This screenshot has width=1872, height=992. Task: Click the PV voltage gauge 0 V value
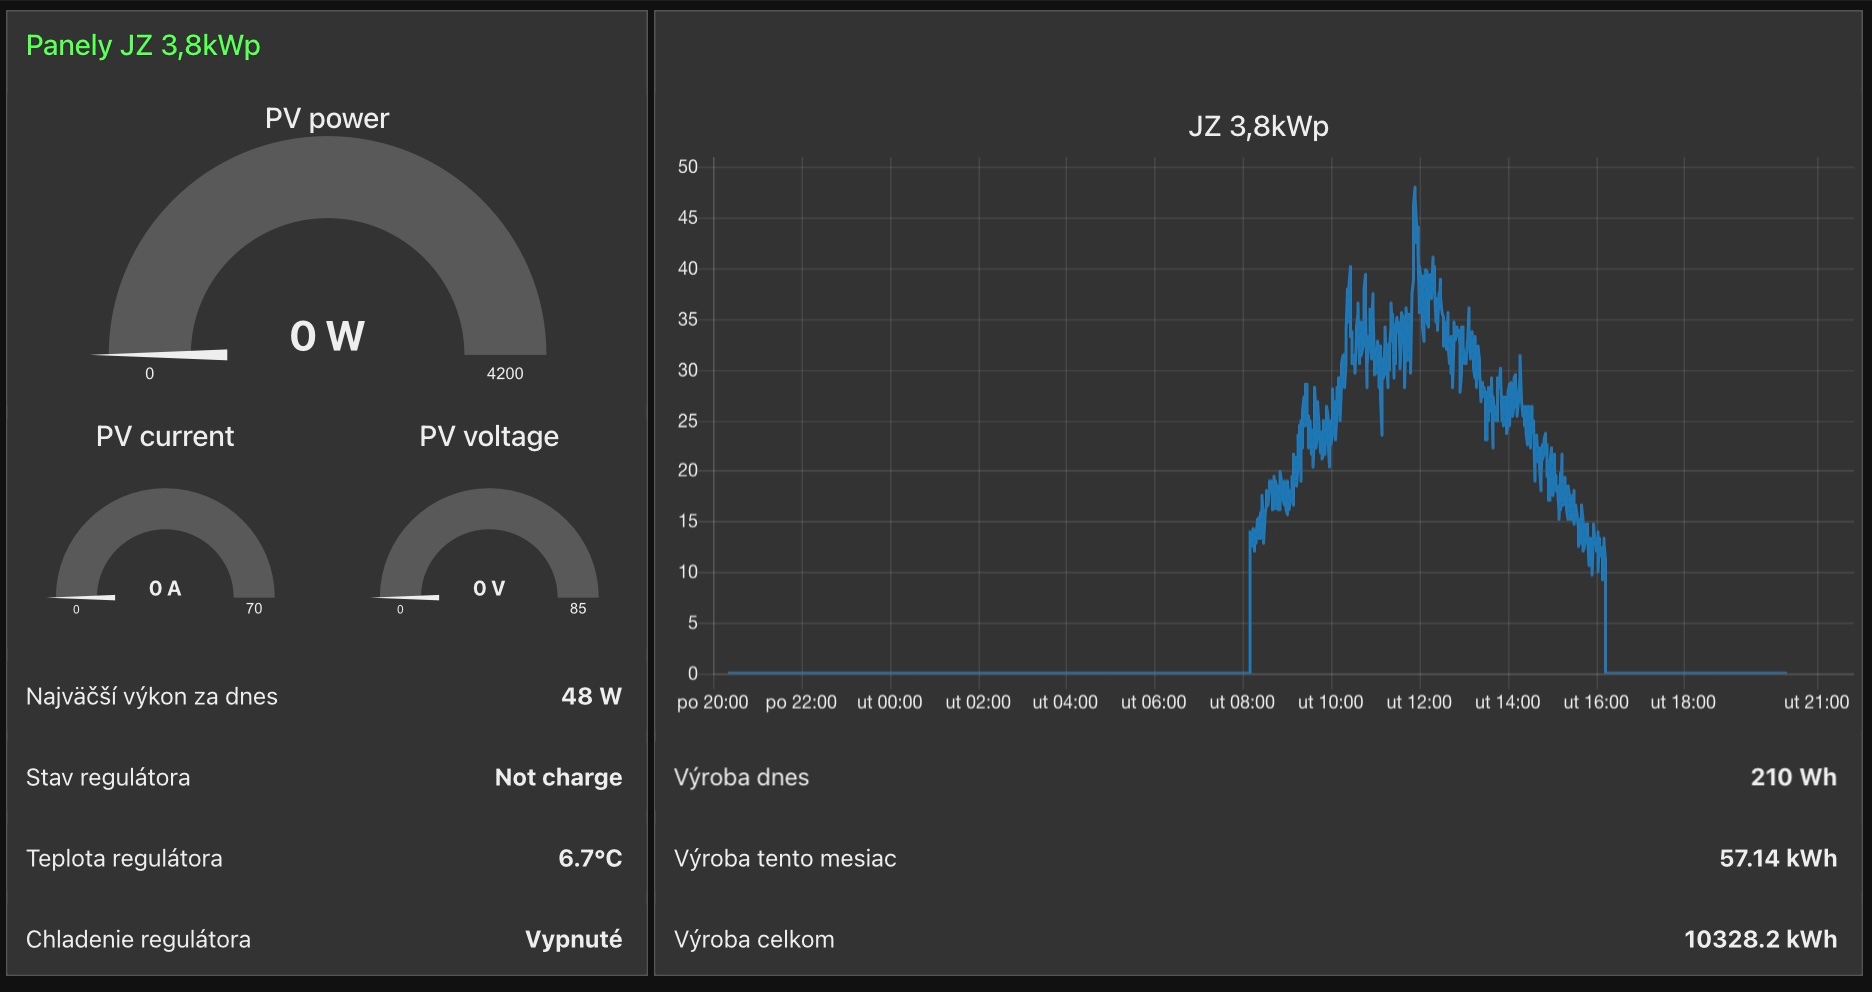coord(489,588)
